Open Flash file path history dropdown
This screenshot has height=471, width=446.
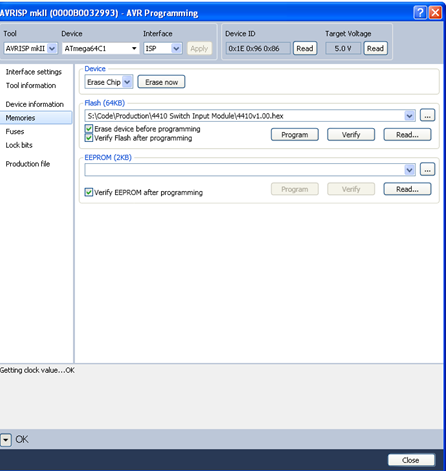(x=409, y=116)
